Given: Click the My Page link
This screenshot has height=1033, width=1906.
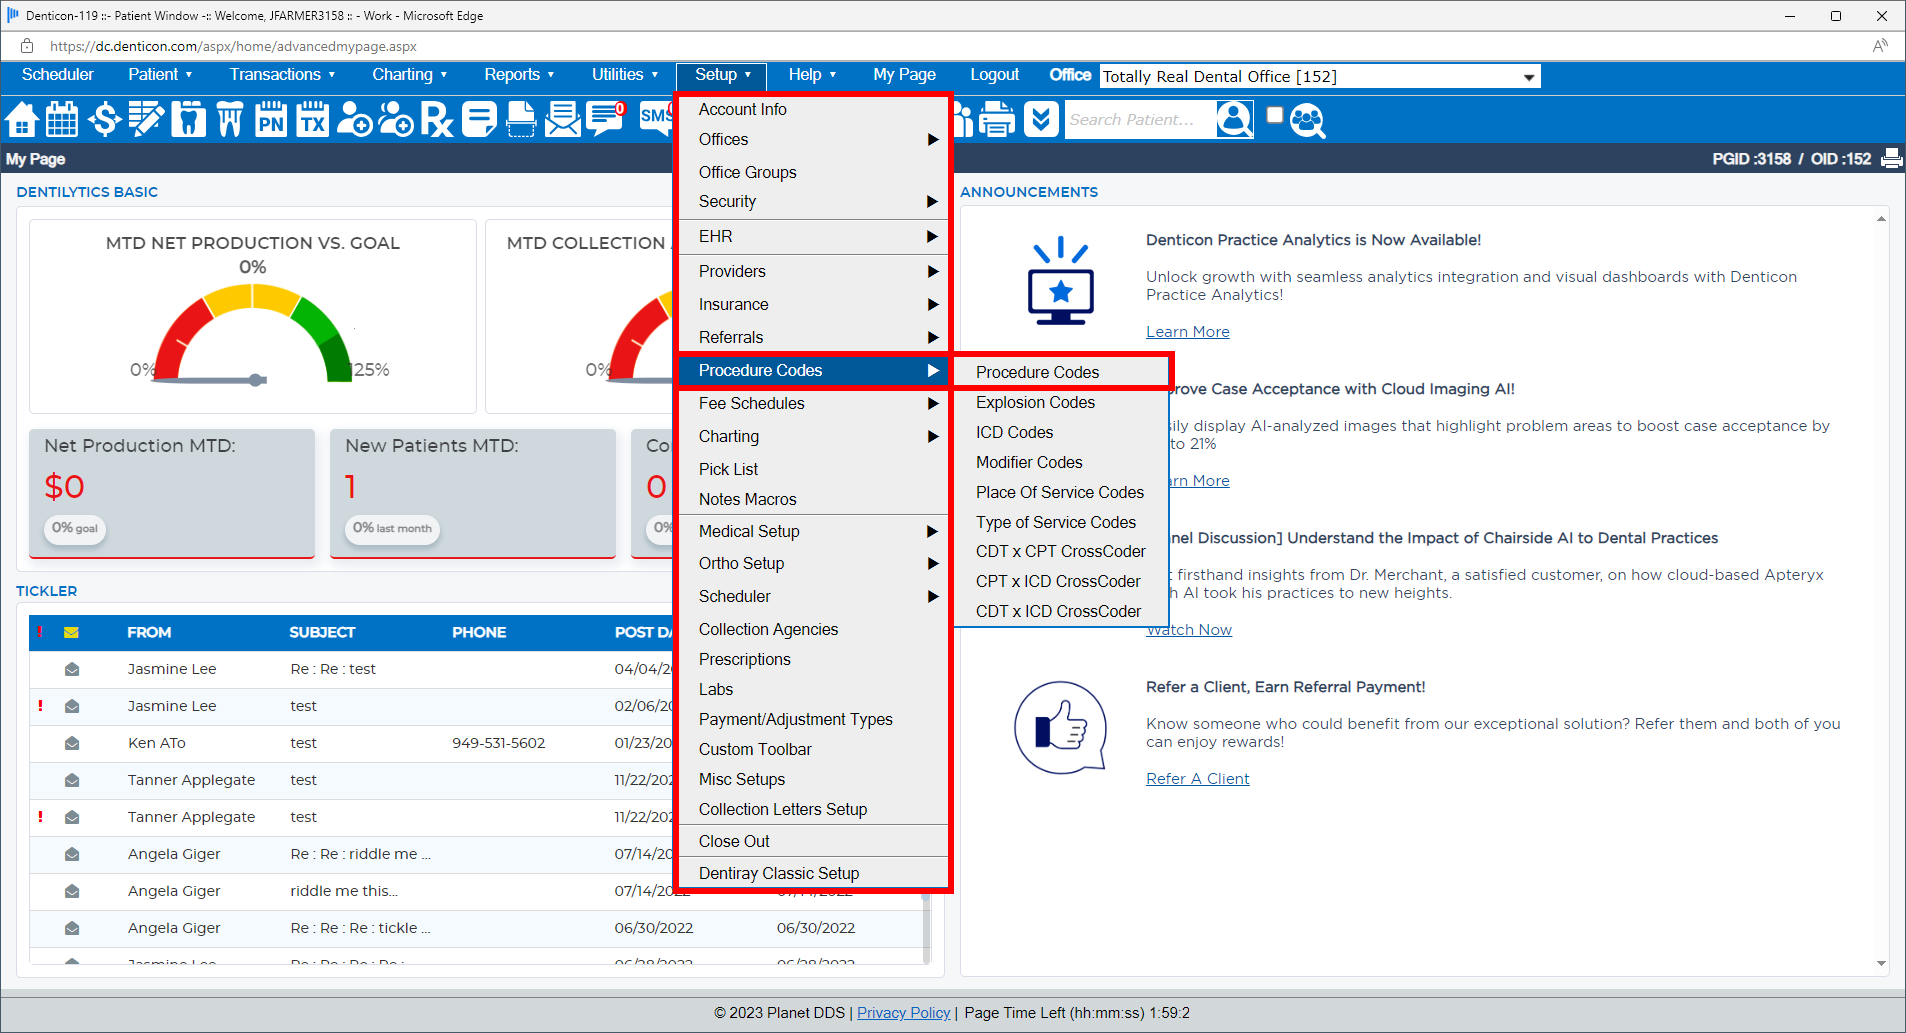Looking at the screenshot, I should 904,75.
